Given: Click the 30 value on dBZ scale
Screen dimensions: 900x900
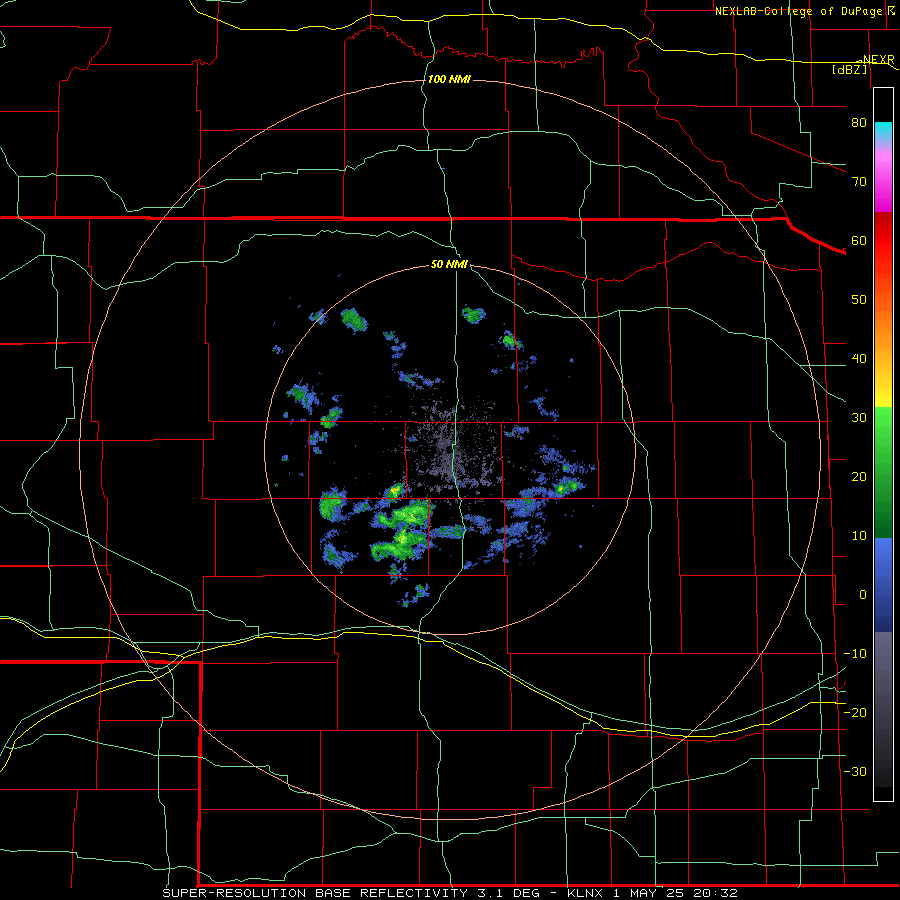Looking at the screenshot, I should coord(859,417).
